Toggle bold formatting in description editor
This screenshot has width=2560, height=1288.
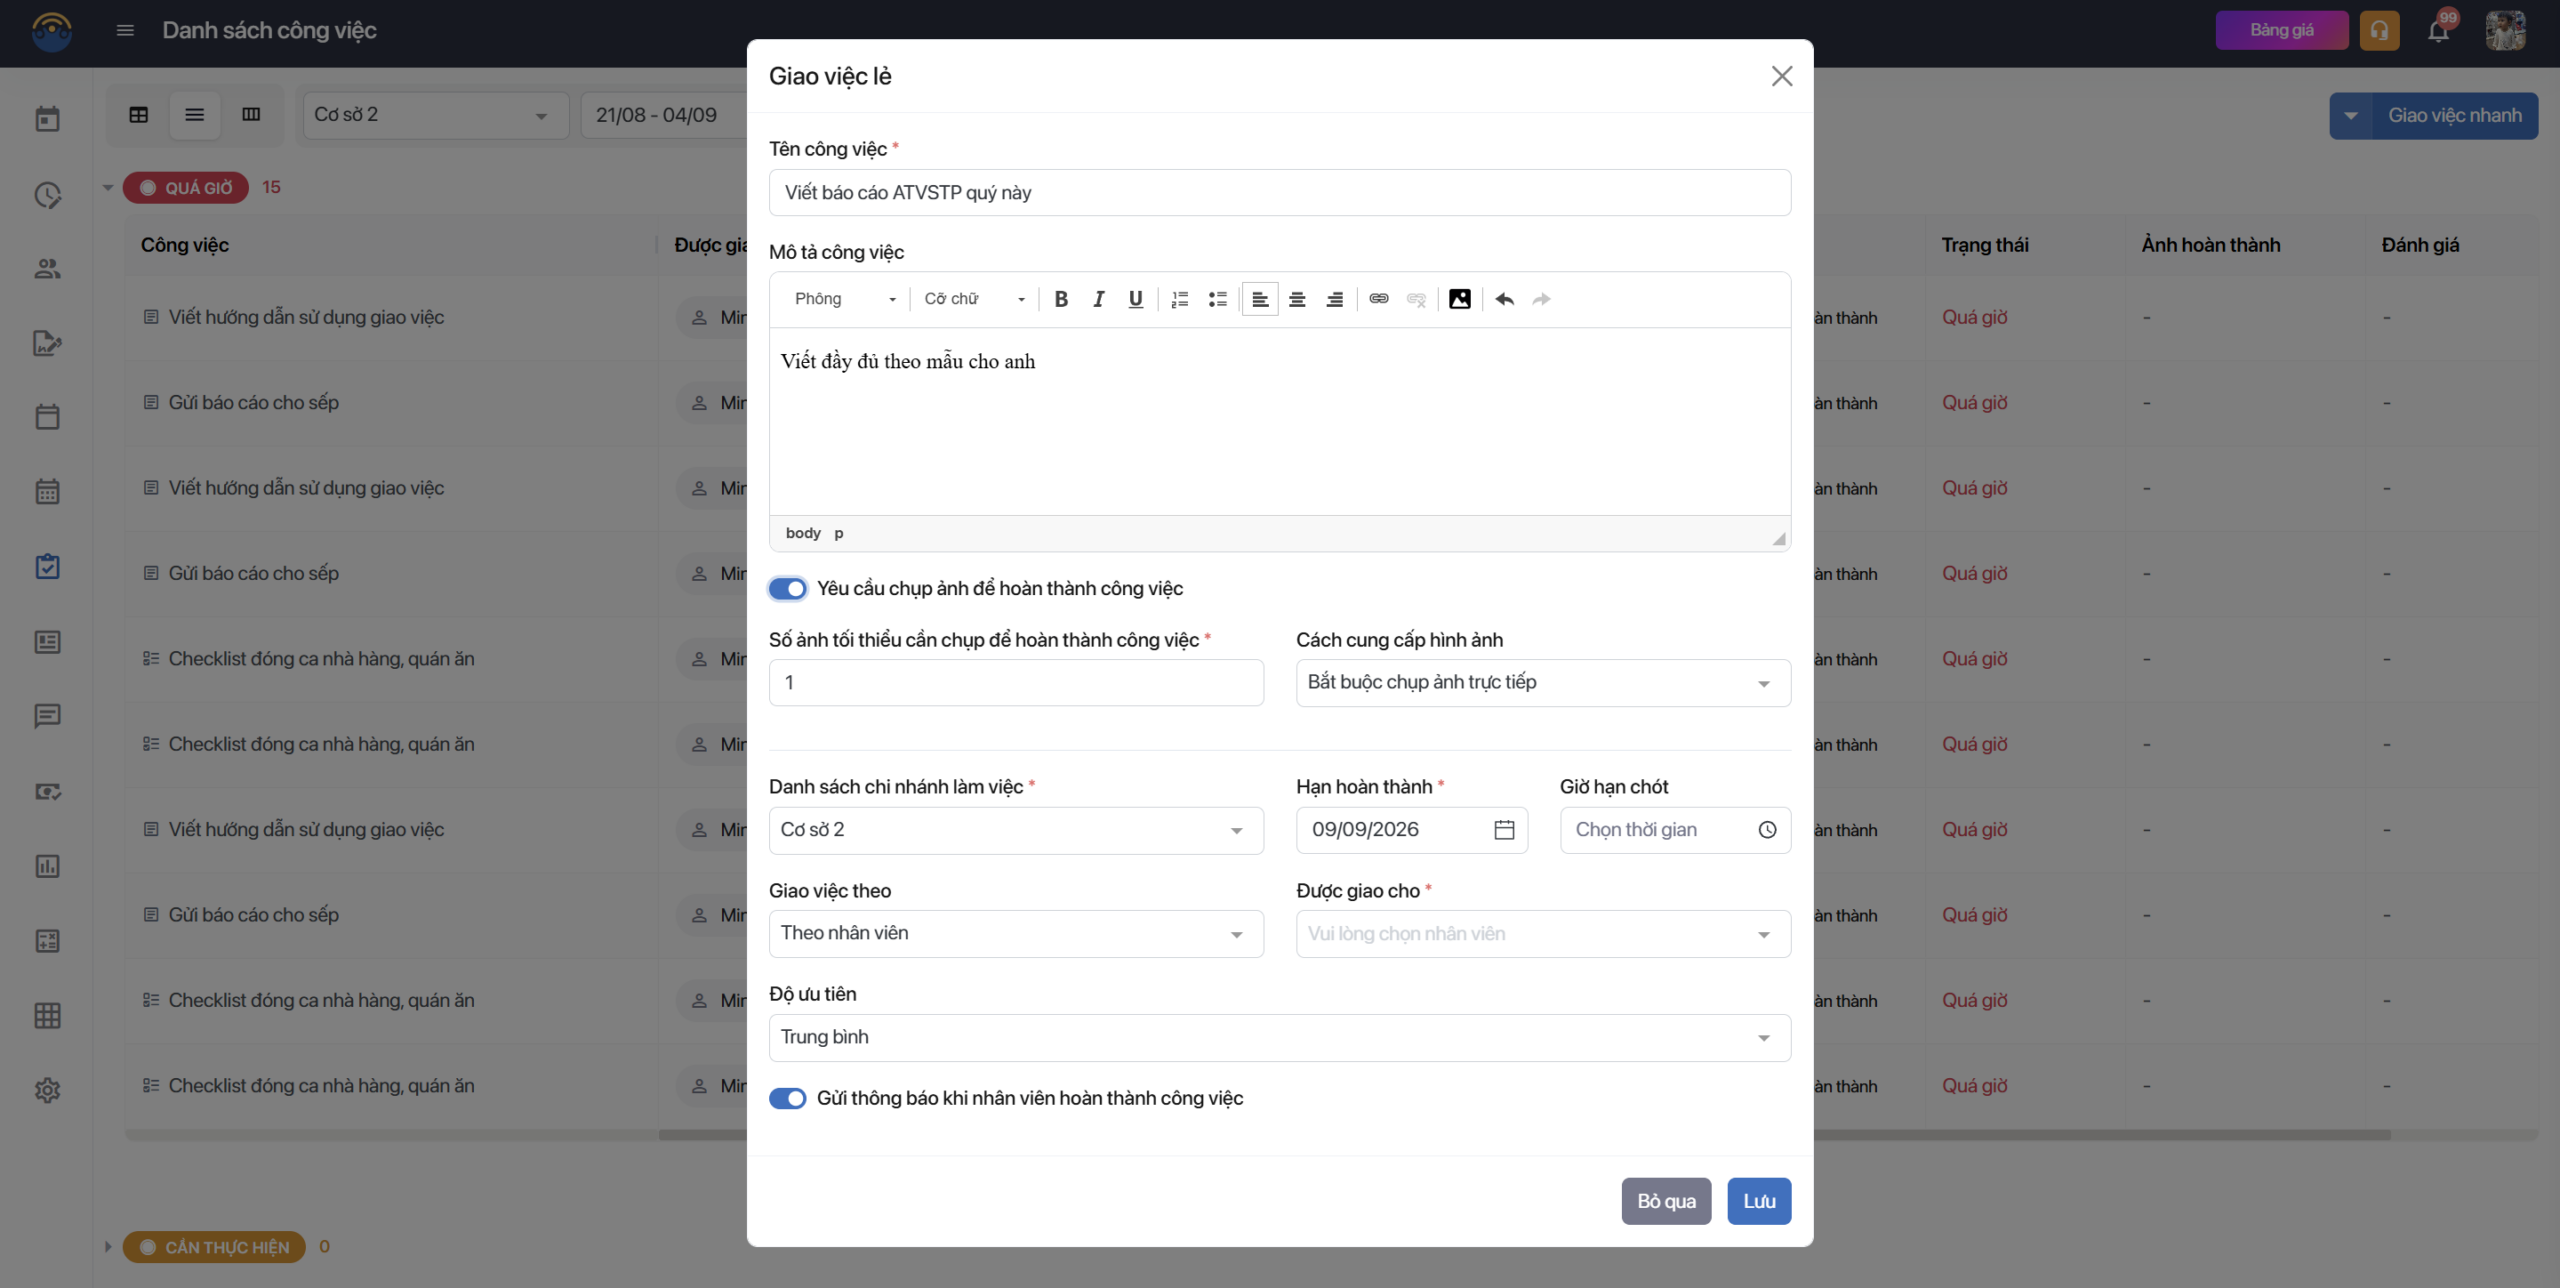(x=1061, y=299)
